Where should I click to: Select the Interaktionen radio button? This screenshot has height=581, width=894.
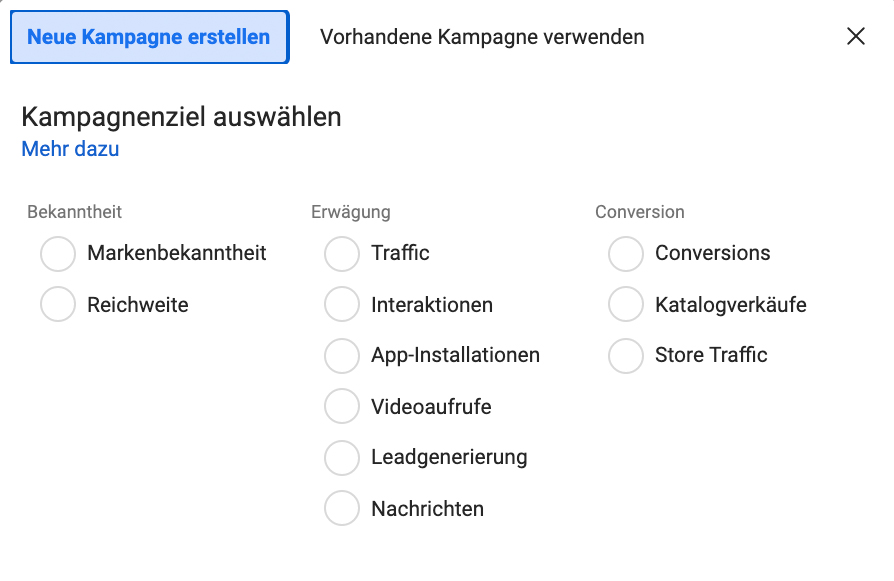click(342, 304)
